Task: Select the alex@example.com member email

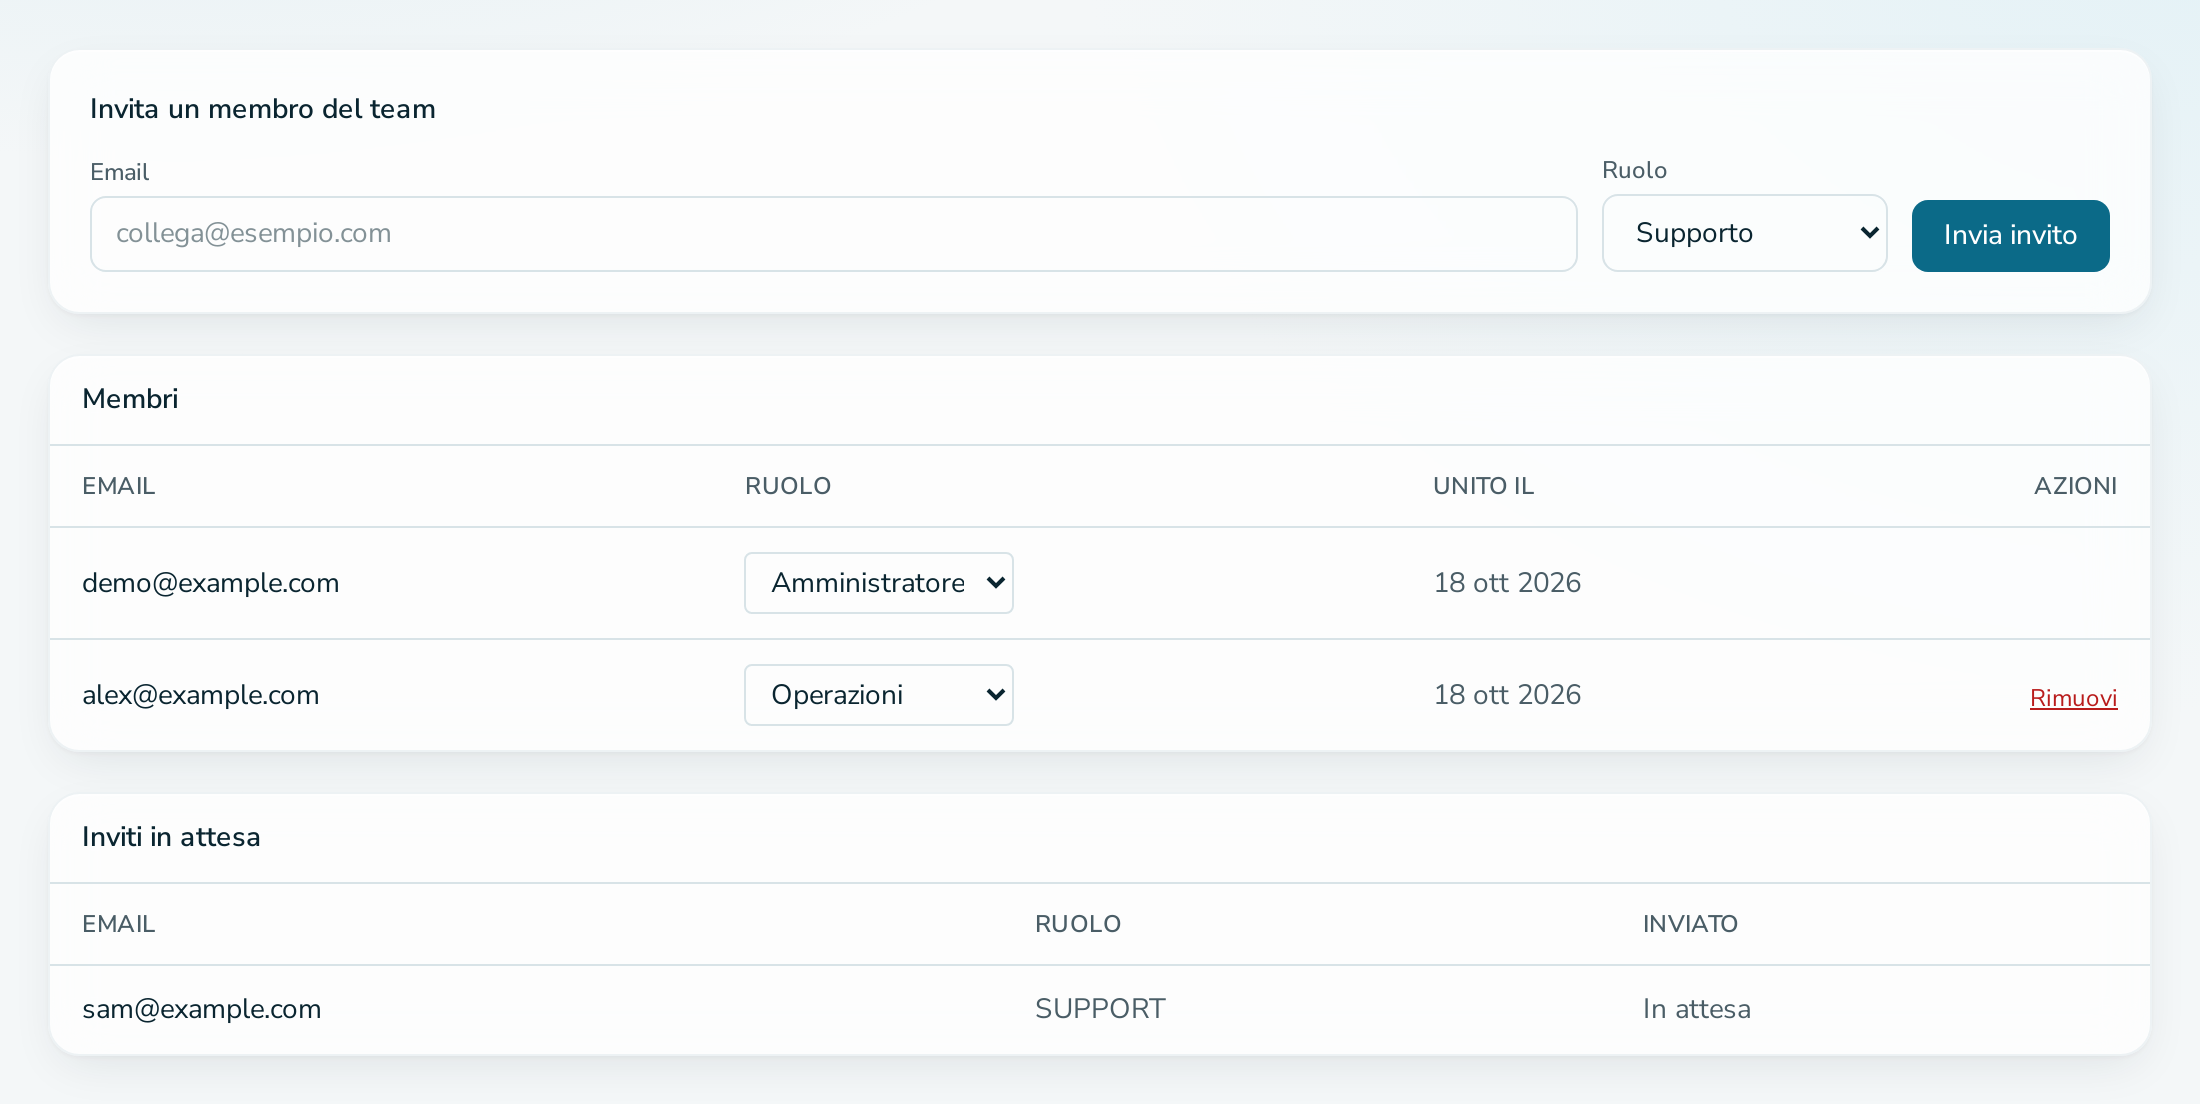Action: pyautogui.click(x=200, y=695)
